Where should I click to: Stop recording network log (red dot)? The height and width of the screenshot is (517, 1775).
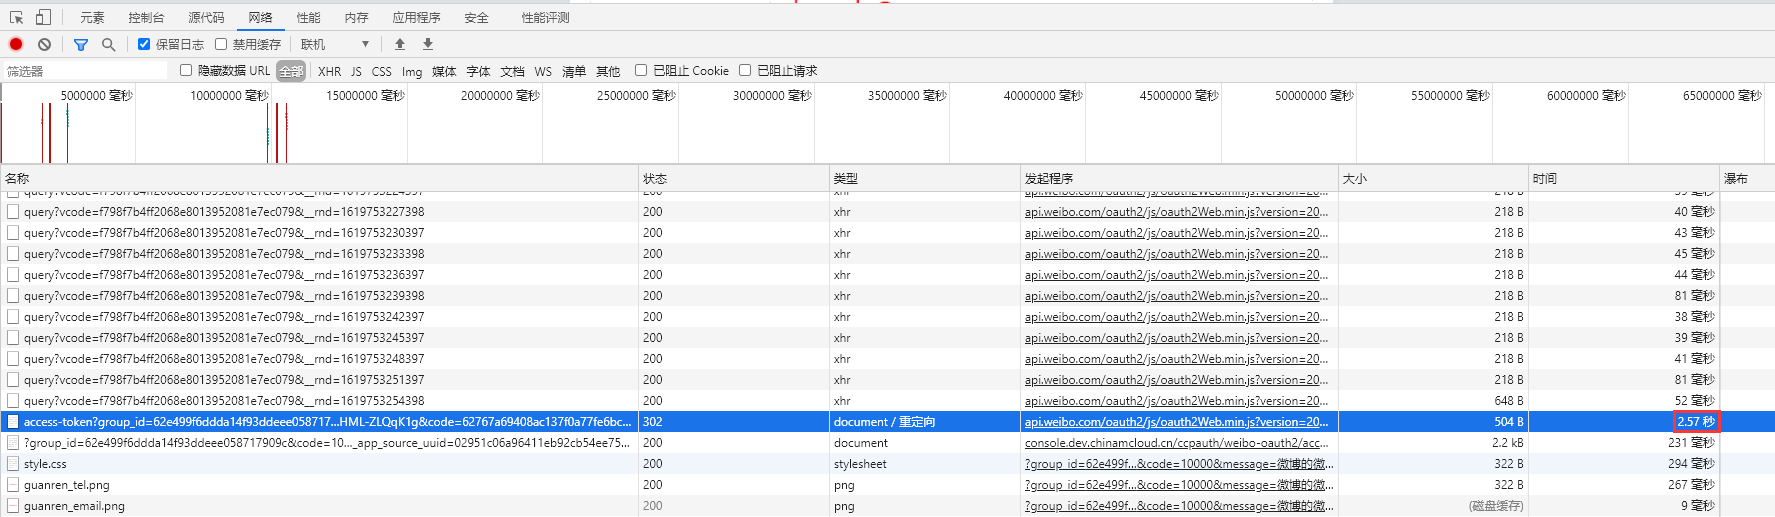[16, 44]
